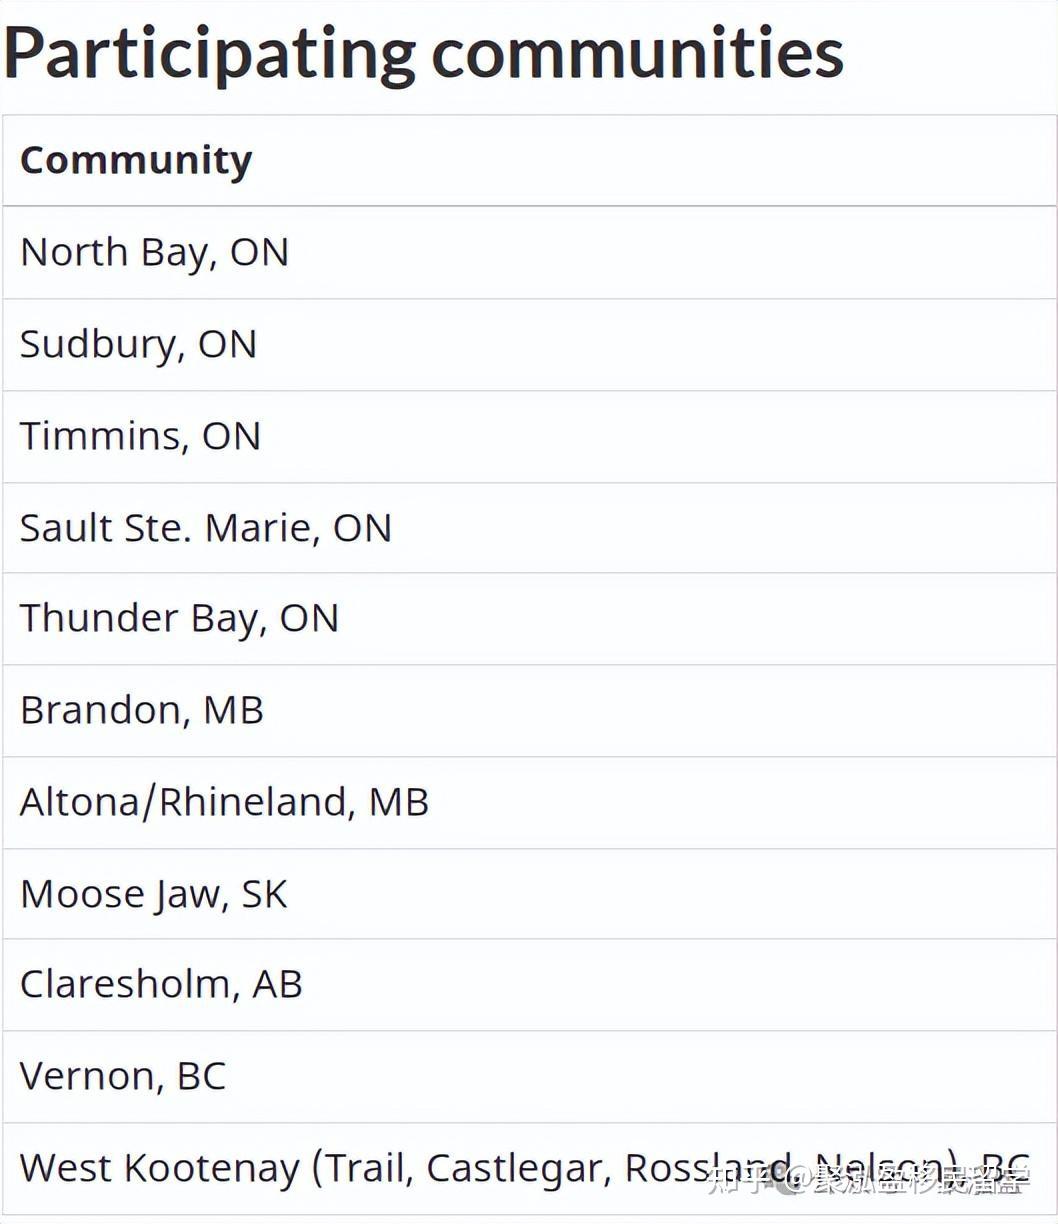Viewport: 1058px width, 1224px height.
Task: Click the 'SK' province abbreviation
Action: (x=264, y=894)
